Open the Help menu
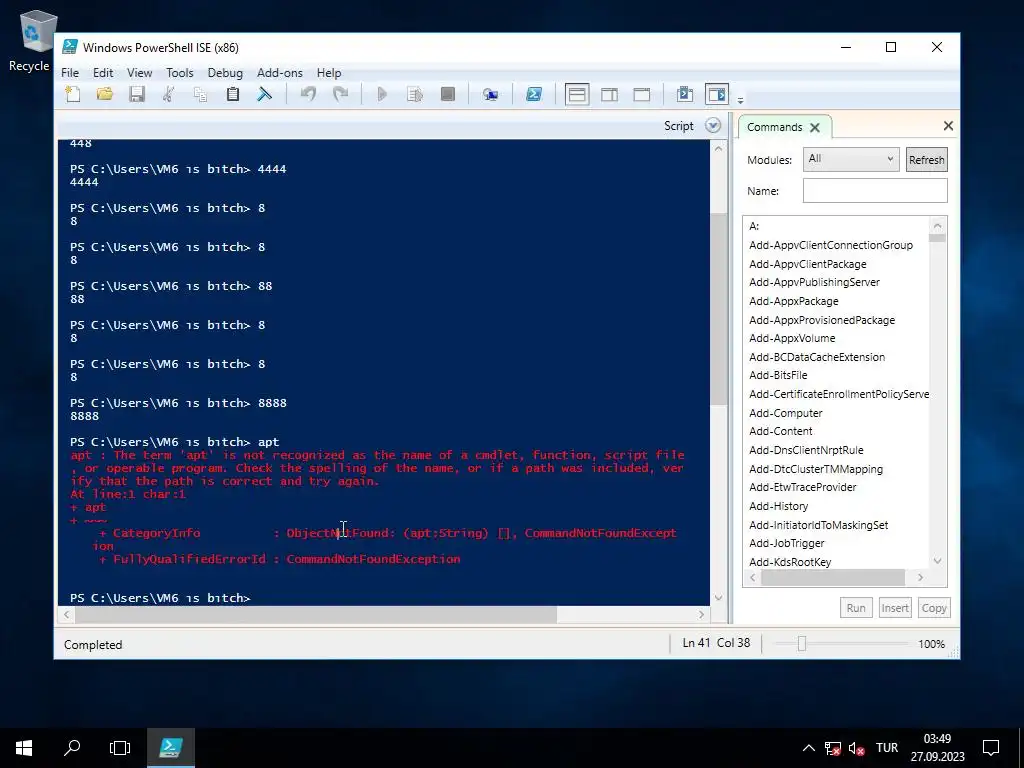Screen dimensions: 1024x768 pyautogui.click(x=328, y=72)
